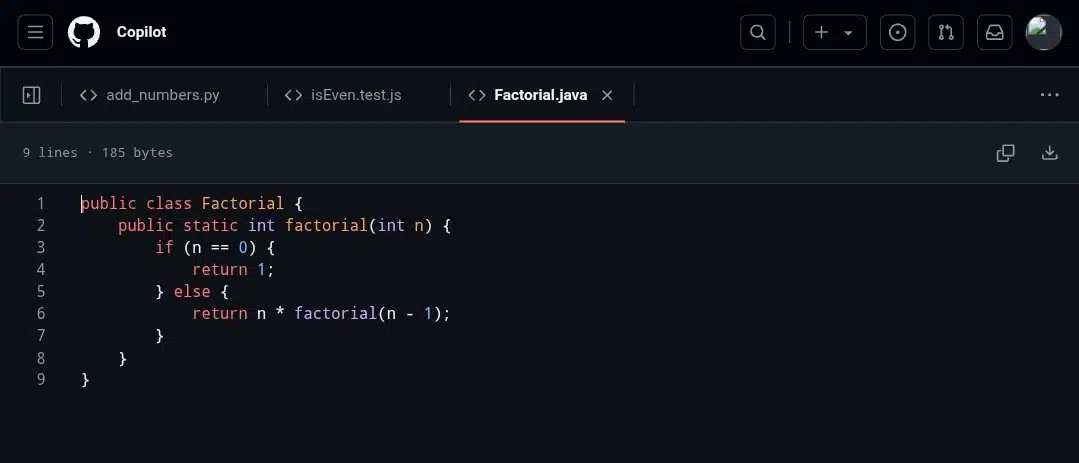Open the Copilot page link
The width and height of the screenshot is (1079, 463).
(141, 32)
